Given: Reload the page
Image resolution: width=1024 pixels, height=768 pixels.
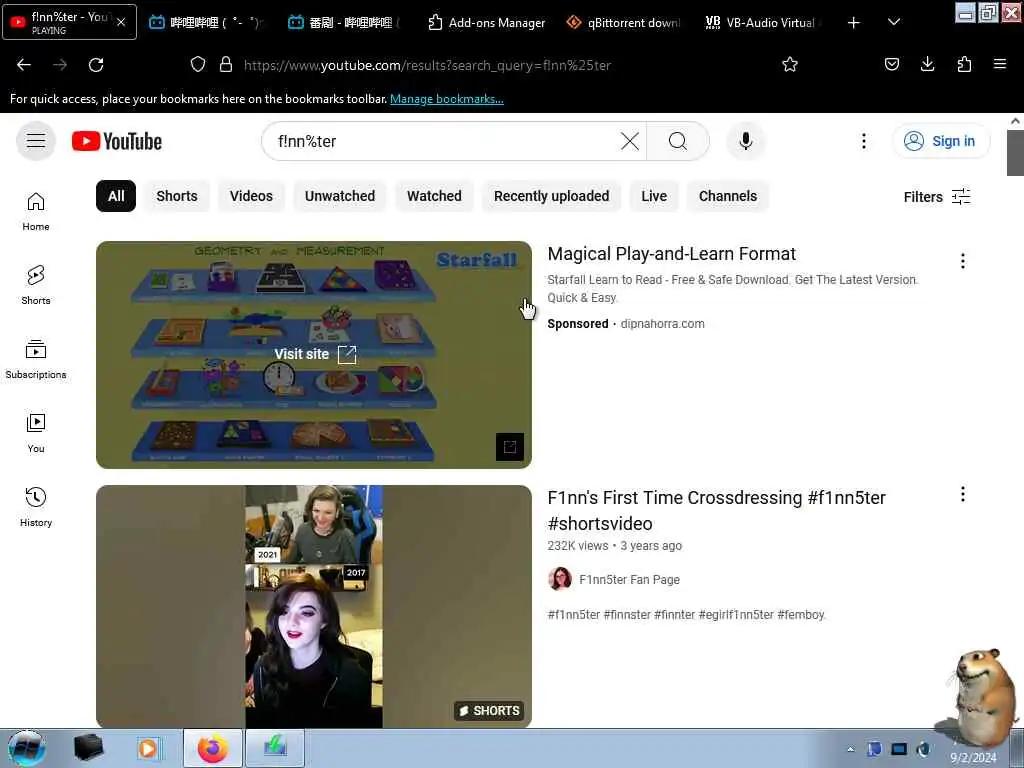Looking at the screenshot, I should click(96, 65).
